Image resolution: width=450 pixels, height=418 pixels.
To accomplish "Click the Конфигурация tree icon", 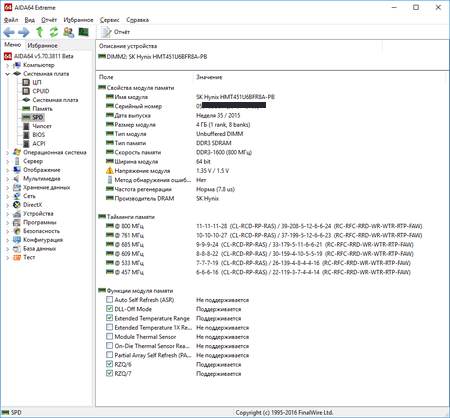I will pos(17,240).
